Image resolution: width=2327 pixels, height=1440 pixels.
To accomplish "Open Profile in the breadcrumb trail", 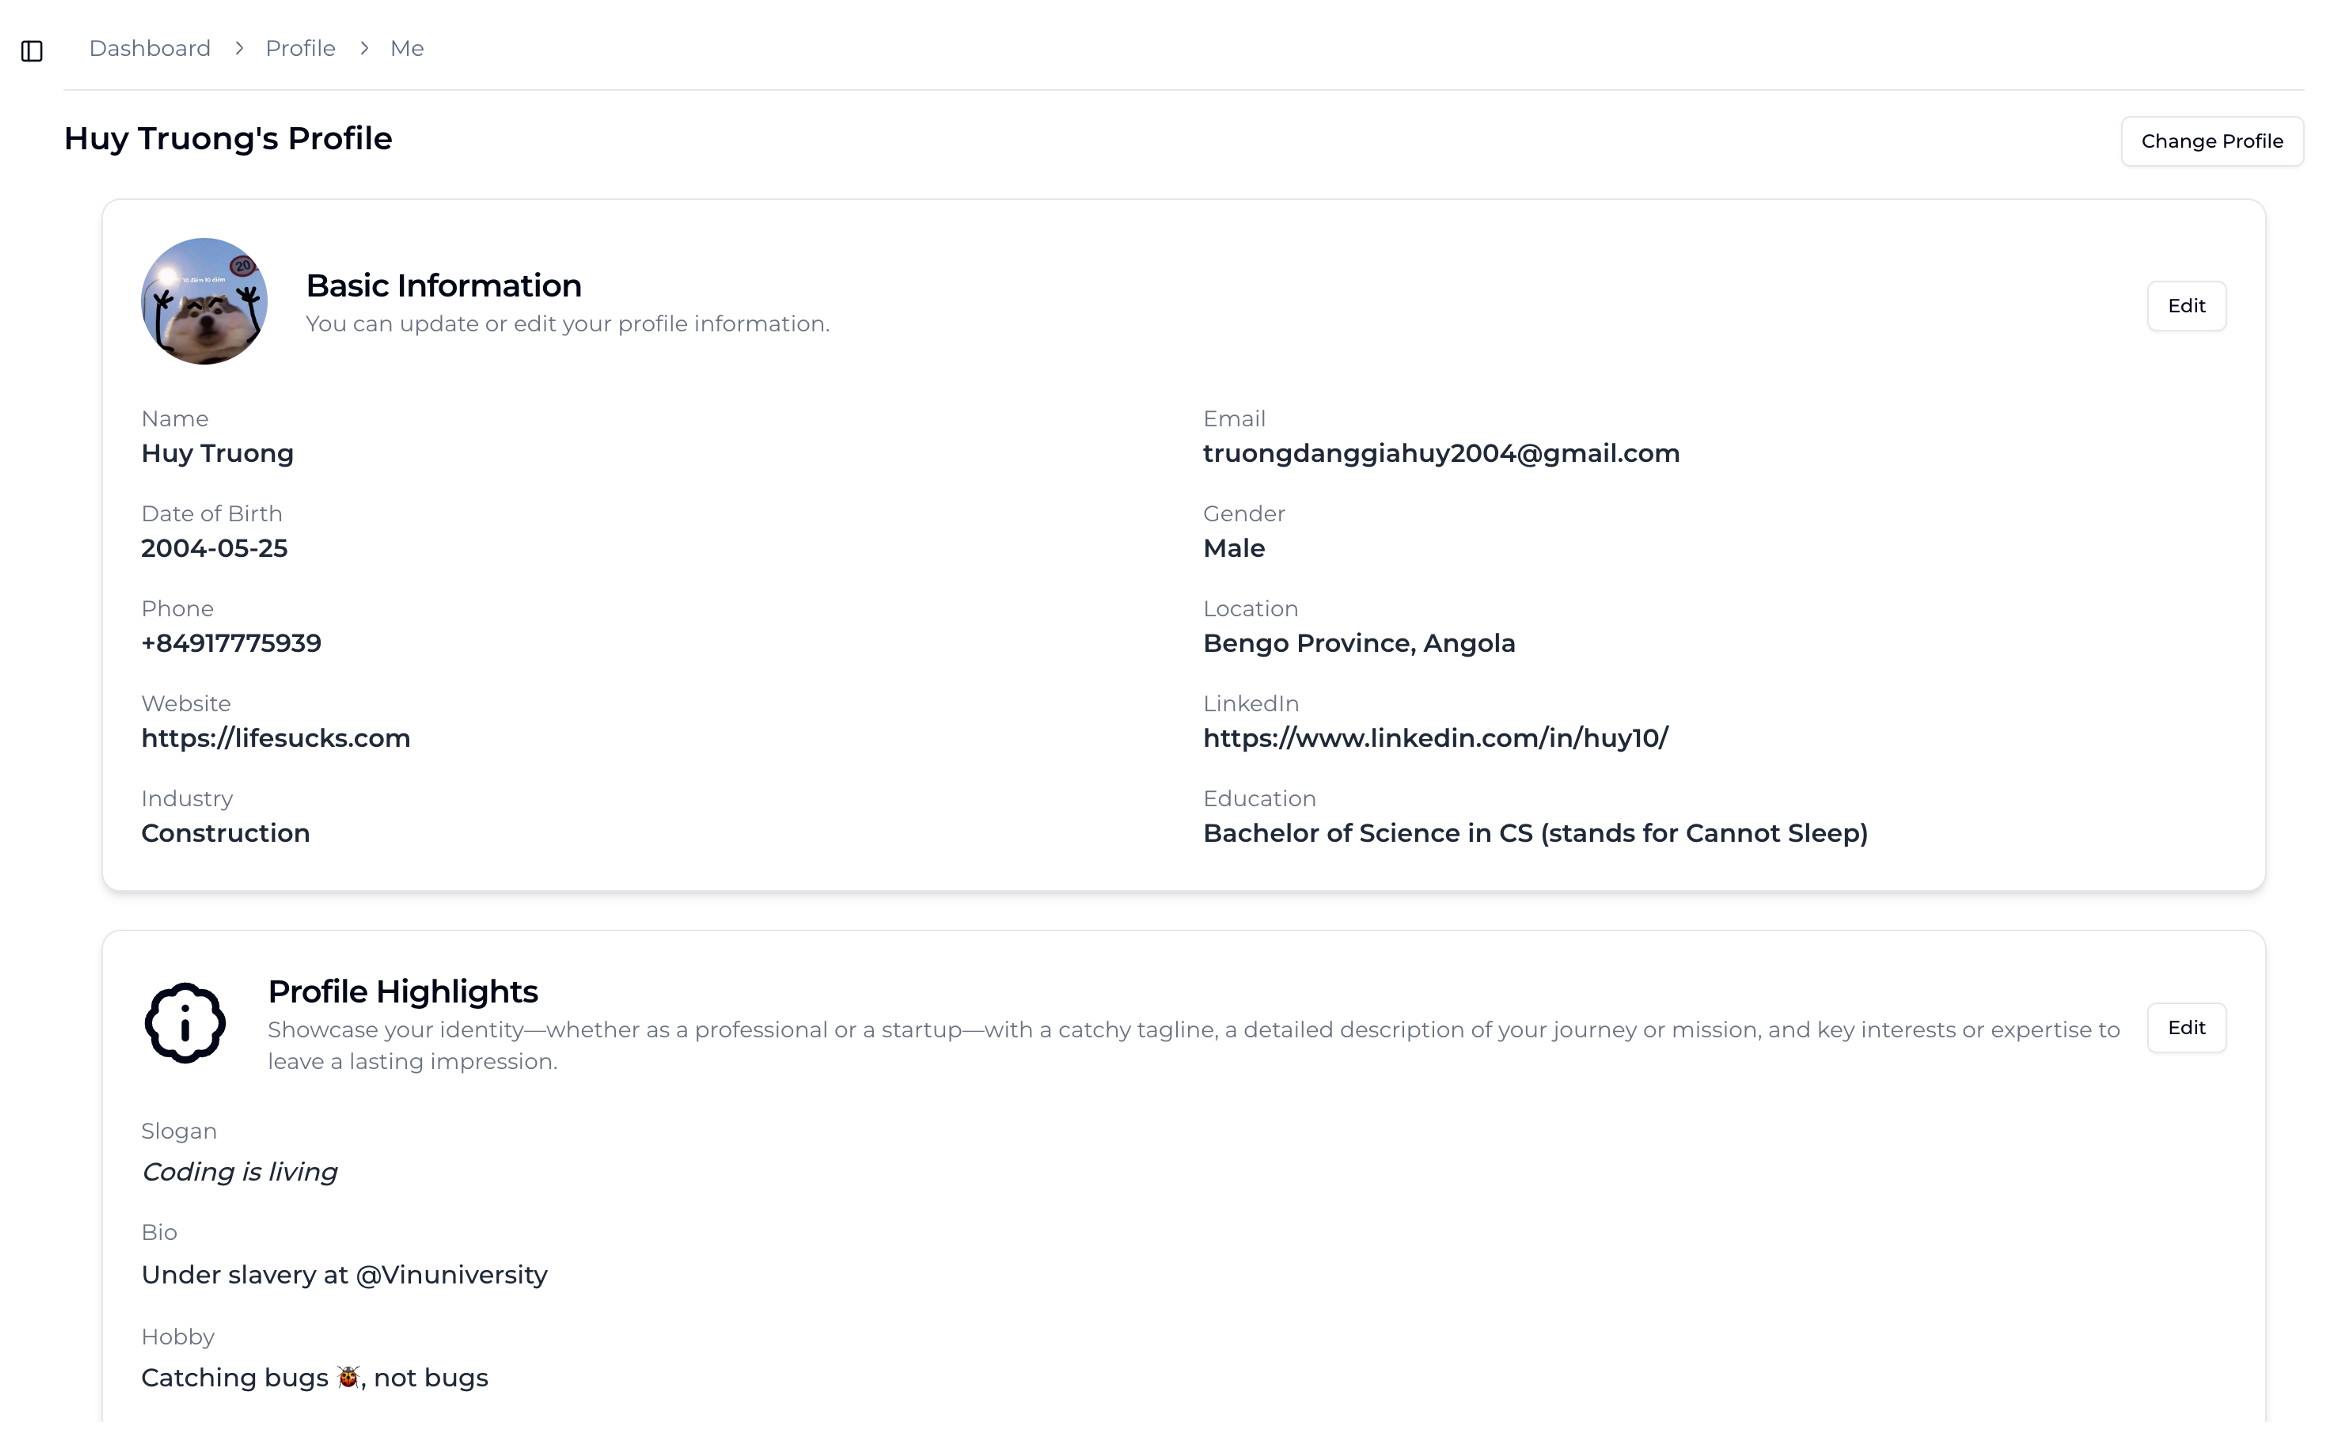I will tap(300, 48).
